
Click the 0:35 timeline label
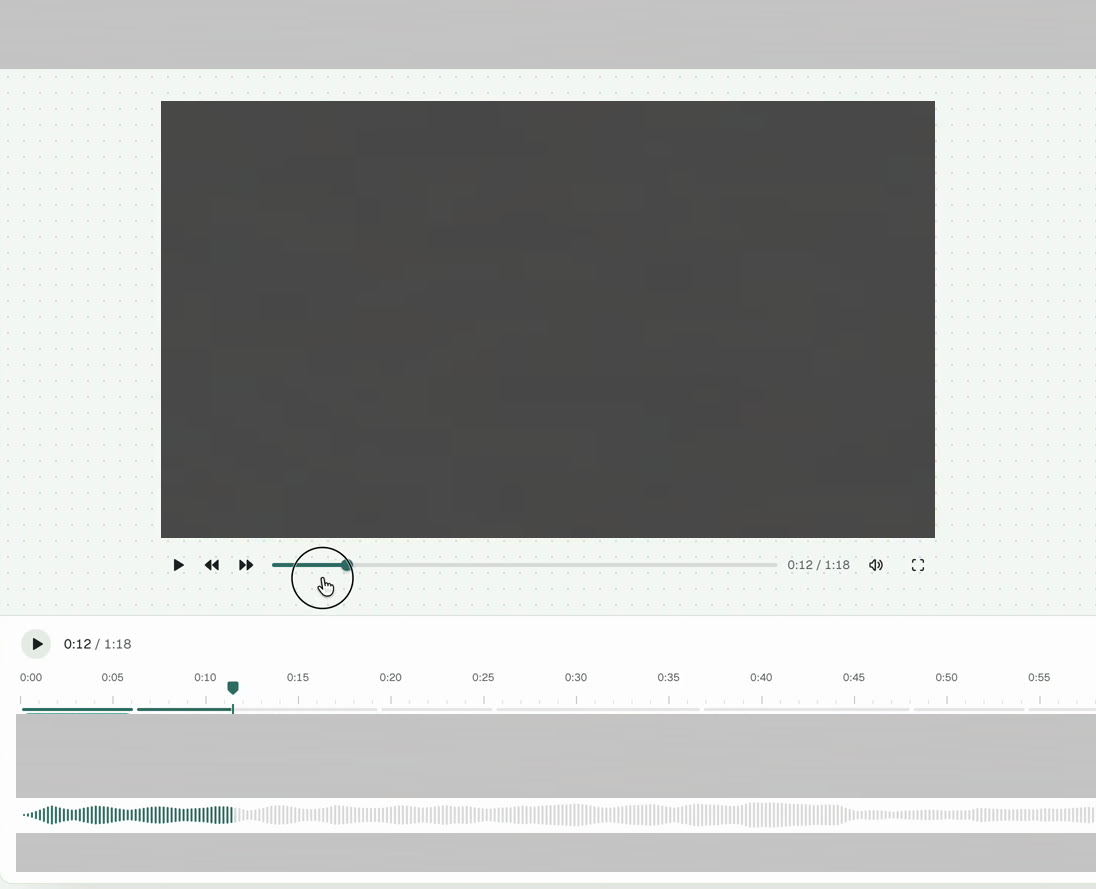point(668,677)
